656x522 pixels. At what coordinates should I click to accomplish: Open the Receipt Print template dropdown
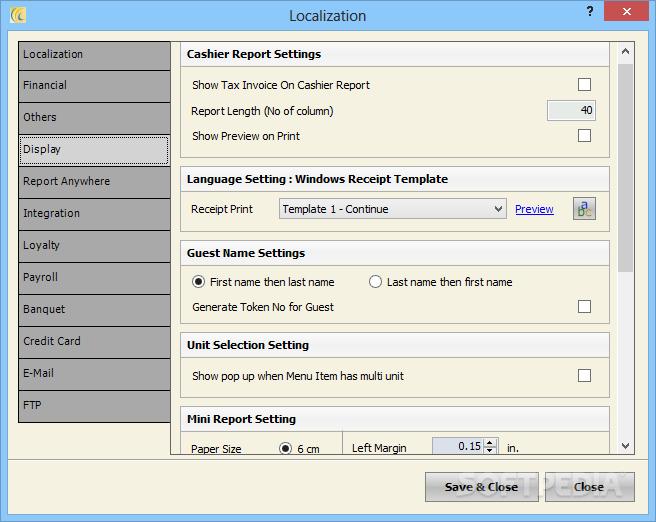(392, 209)
